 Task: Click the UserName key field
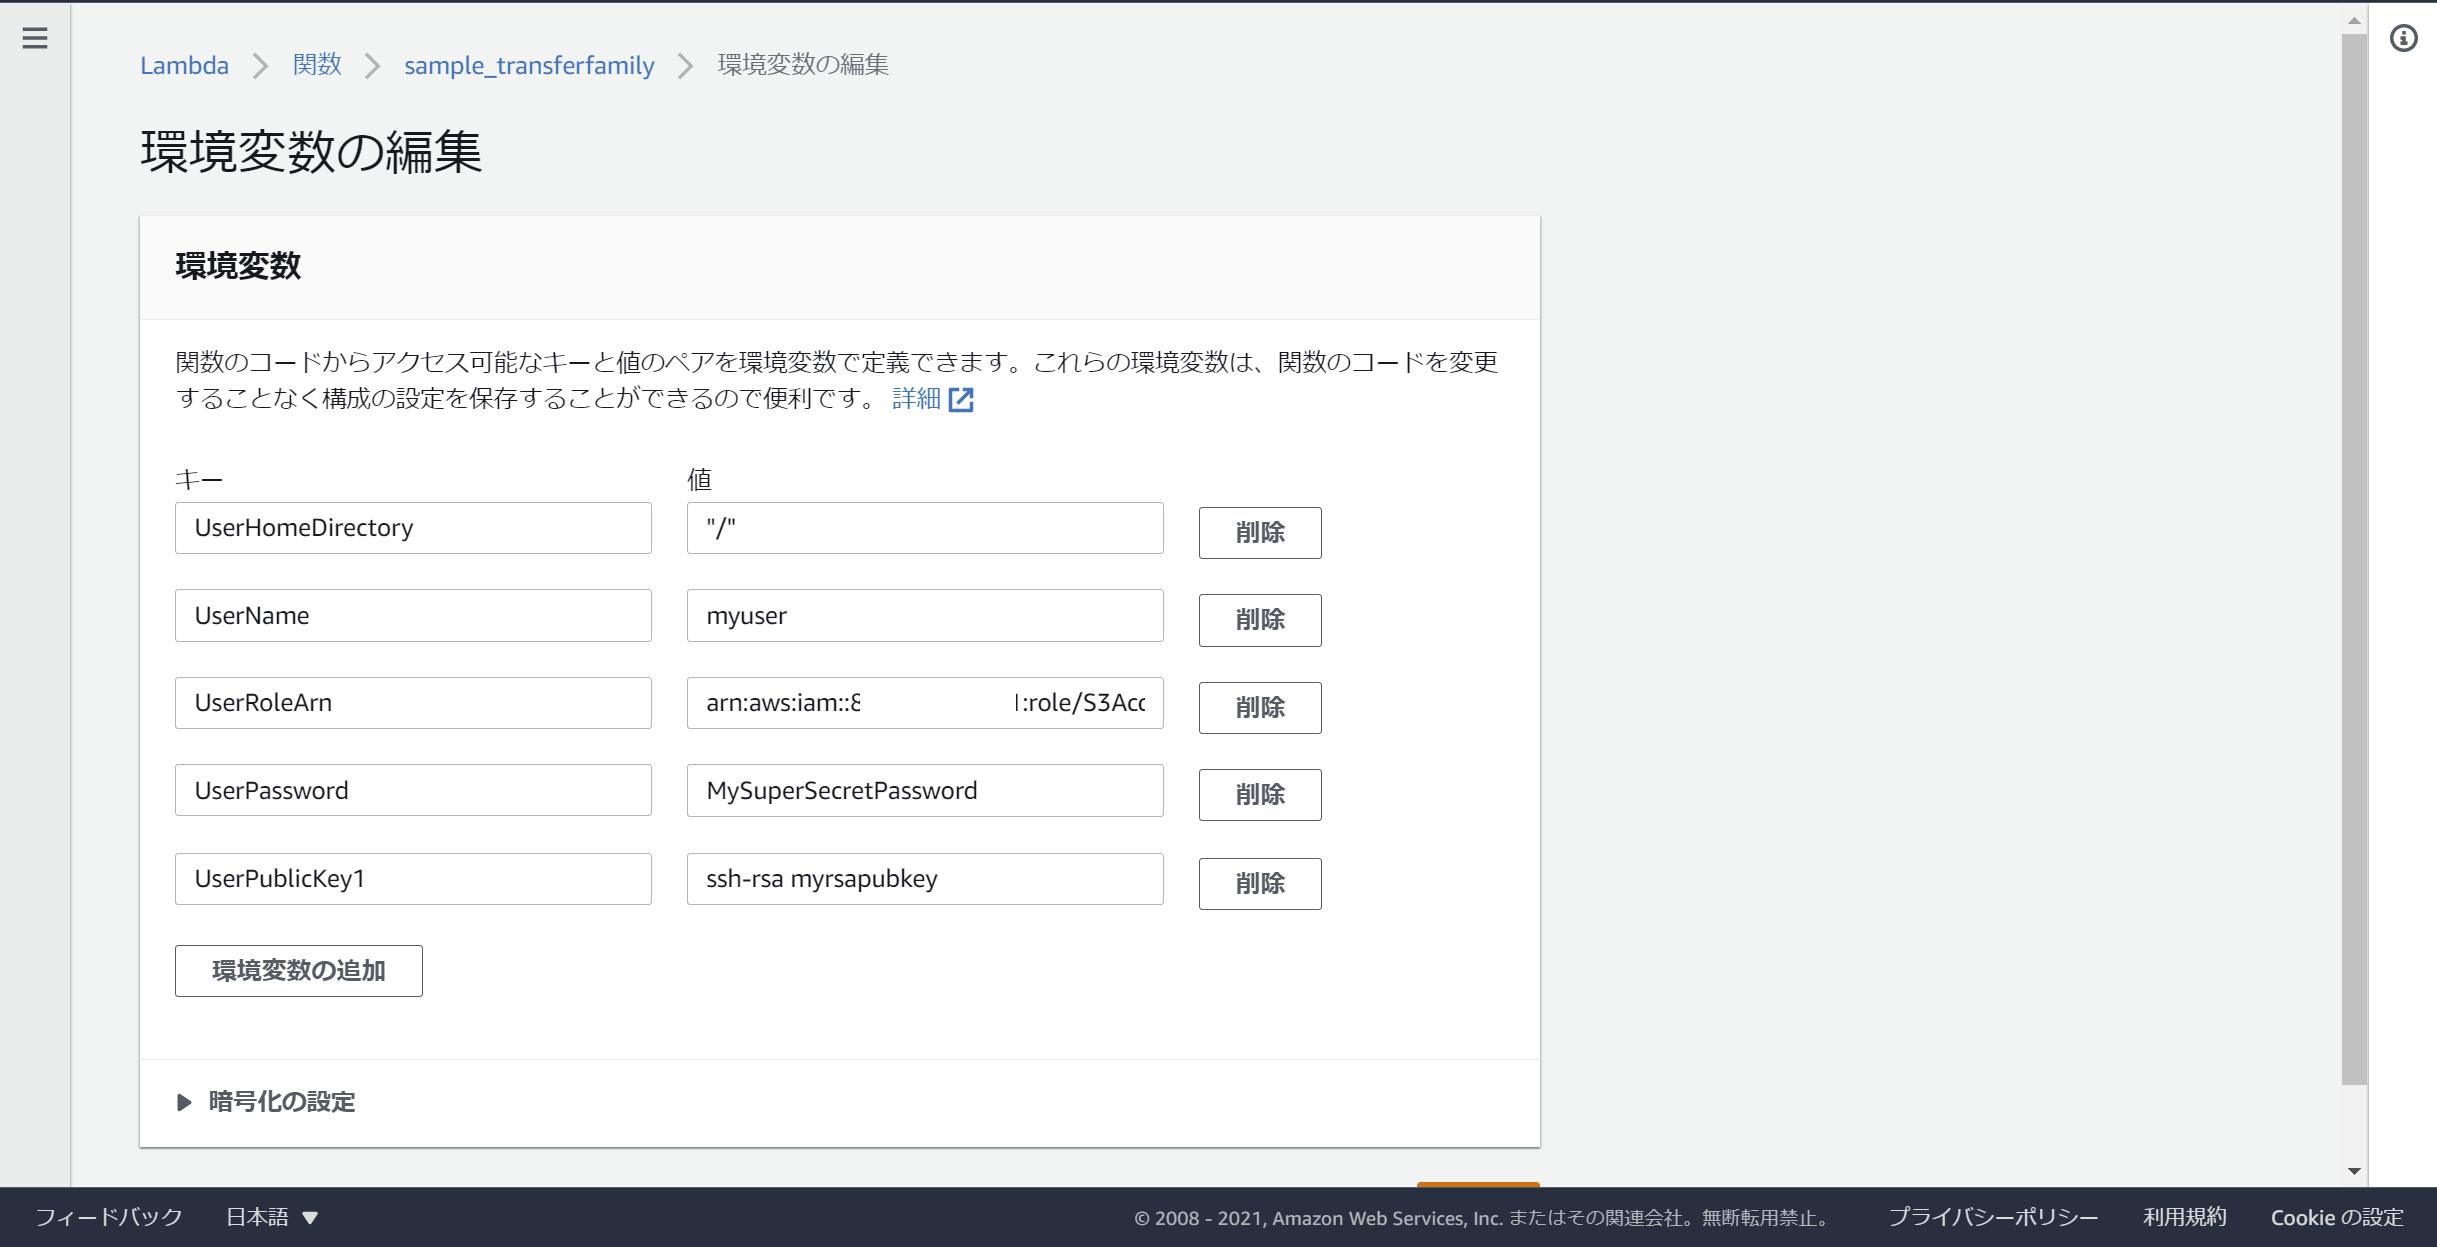tap(412, 616)
